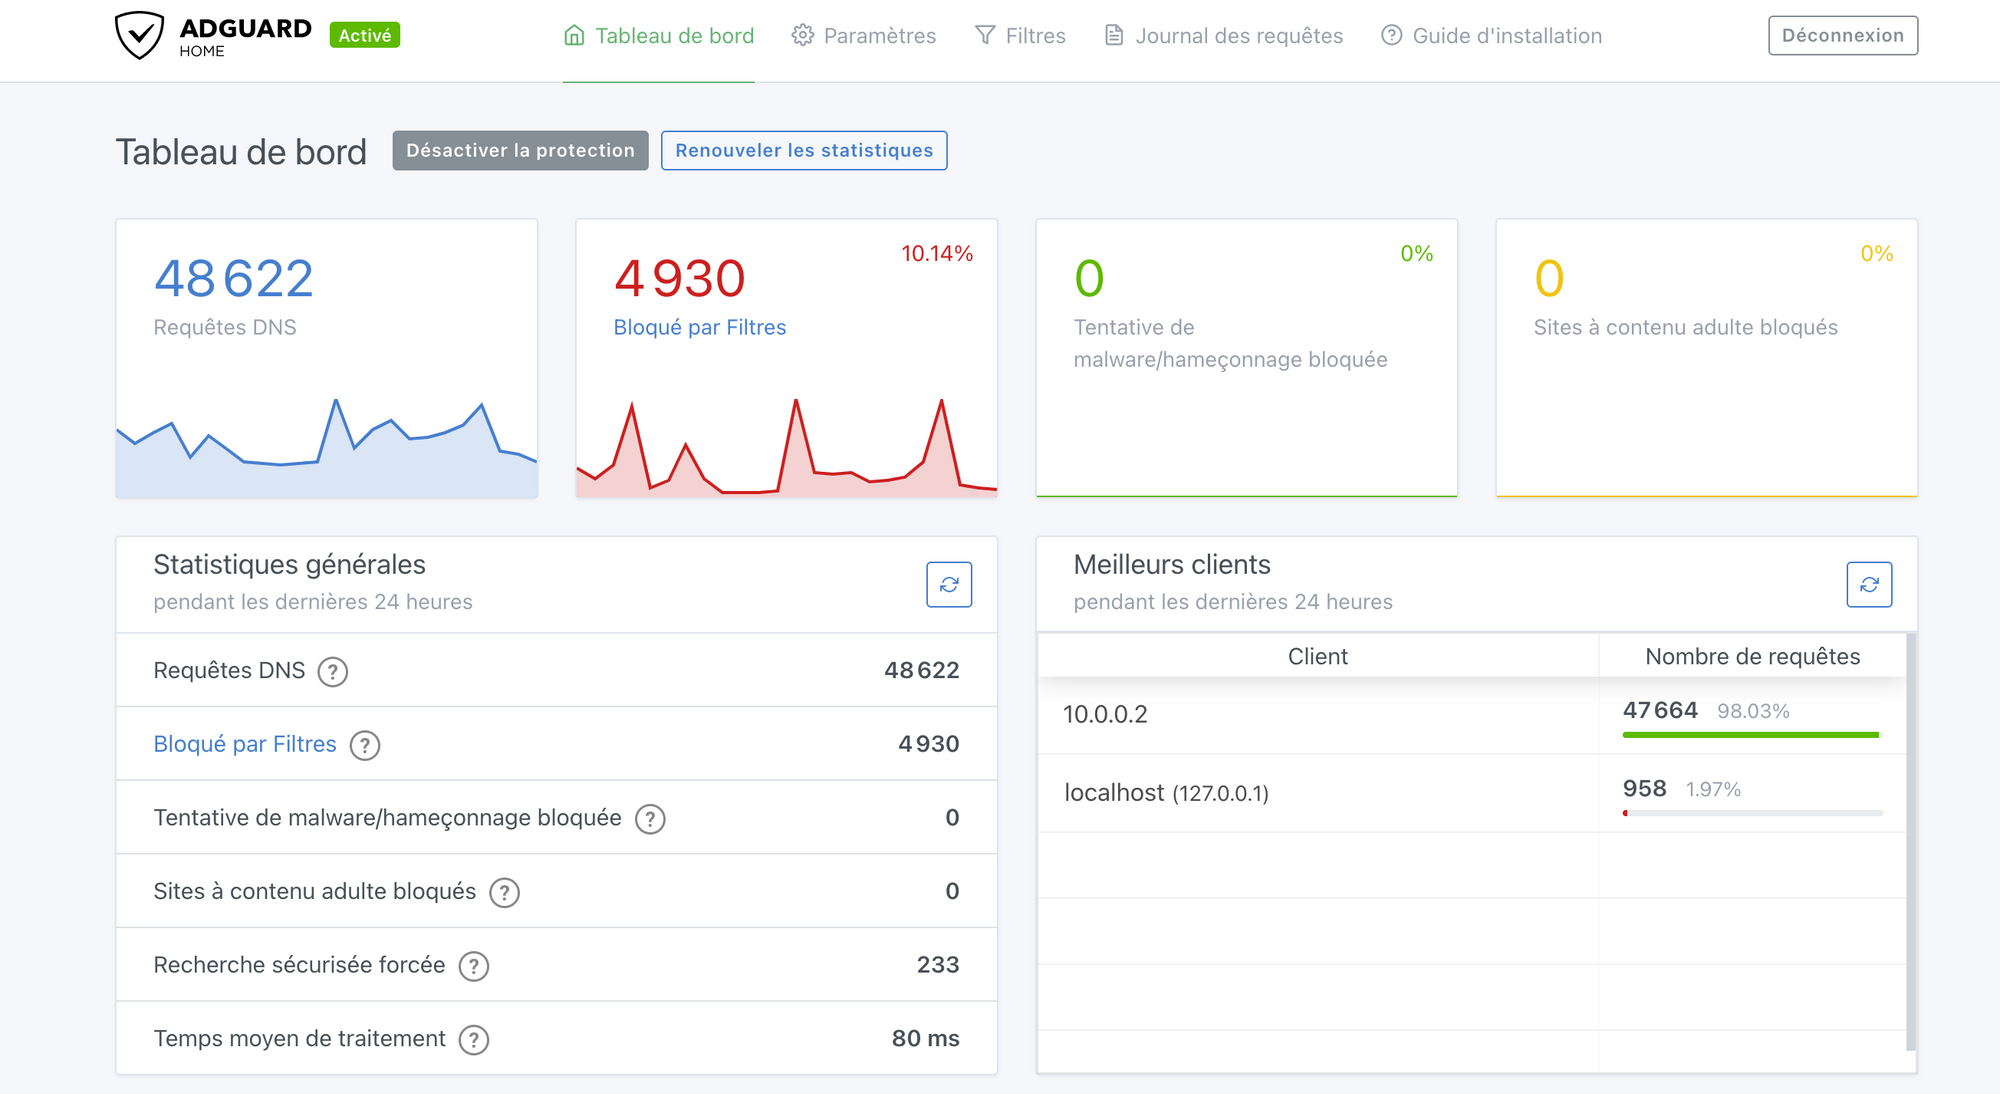This screenshot has width=2000, height=1094.
Task: Click the Tentative de malware/hameçonnage bloquée card
Action: (x=1247, y=358)
